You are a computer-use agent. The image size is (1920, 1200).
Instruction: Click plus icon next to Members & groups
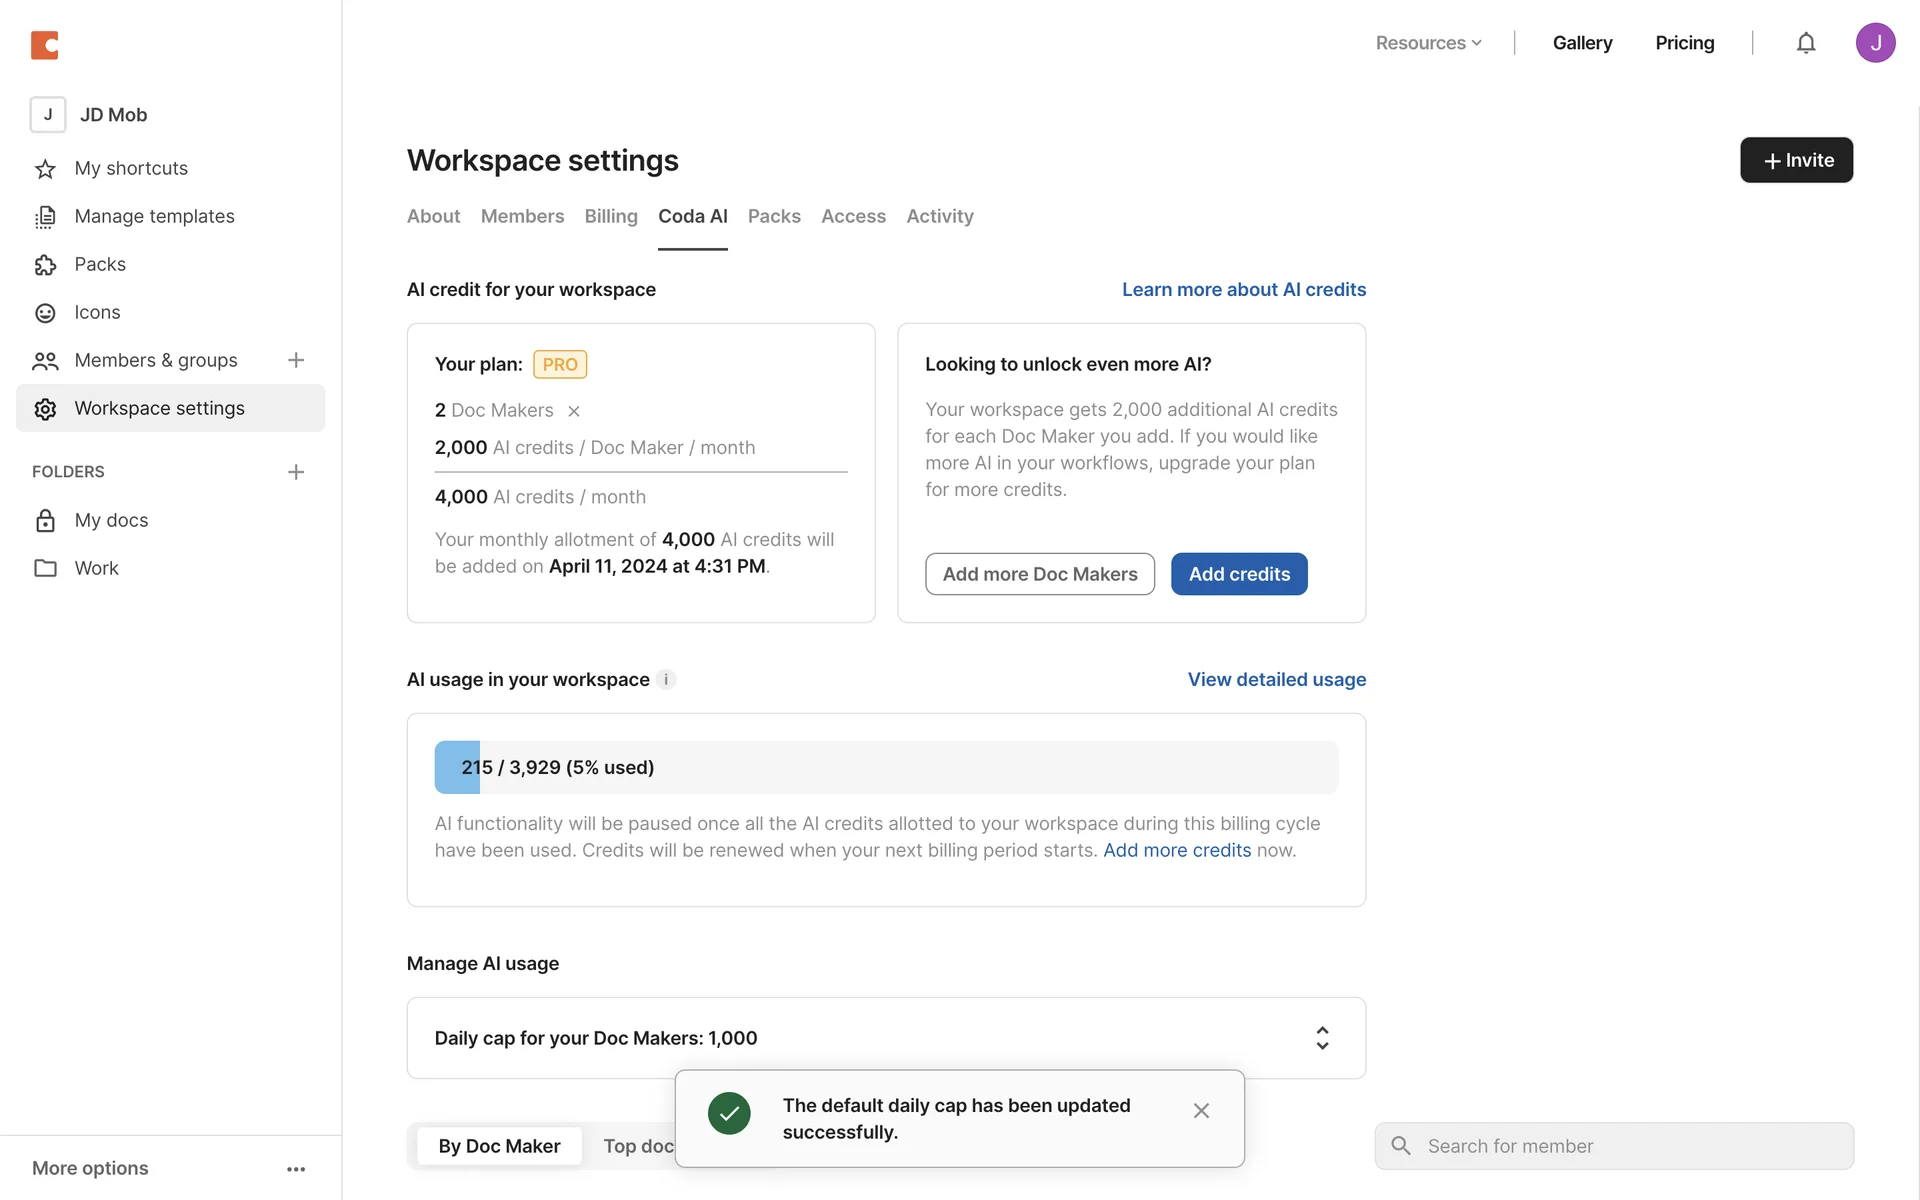tap(296, 360)
